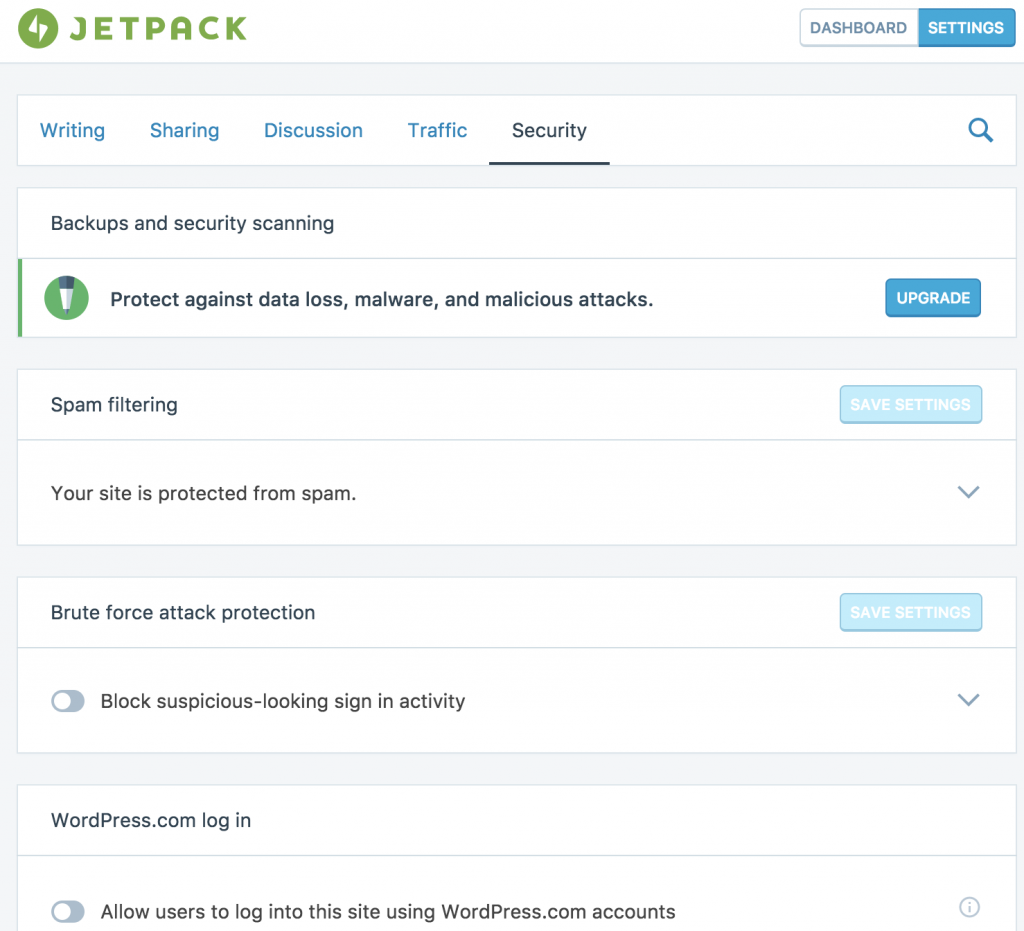Open the Sharing settings tab
This screenshot has height=931, width=1024.
point(184,131)
